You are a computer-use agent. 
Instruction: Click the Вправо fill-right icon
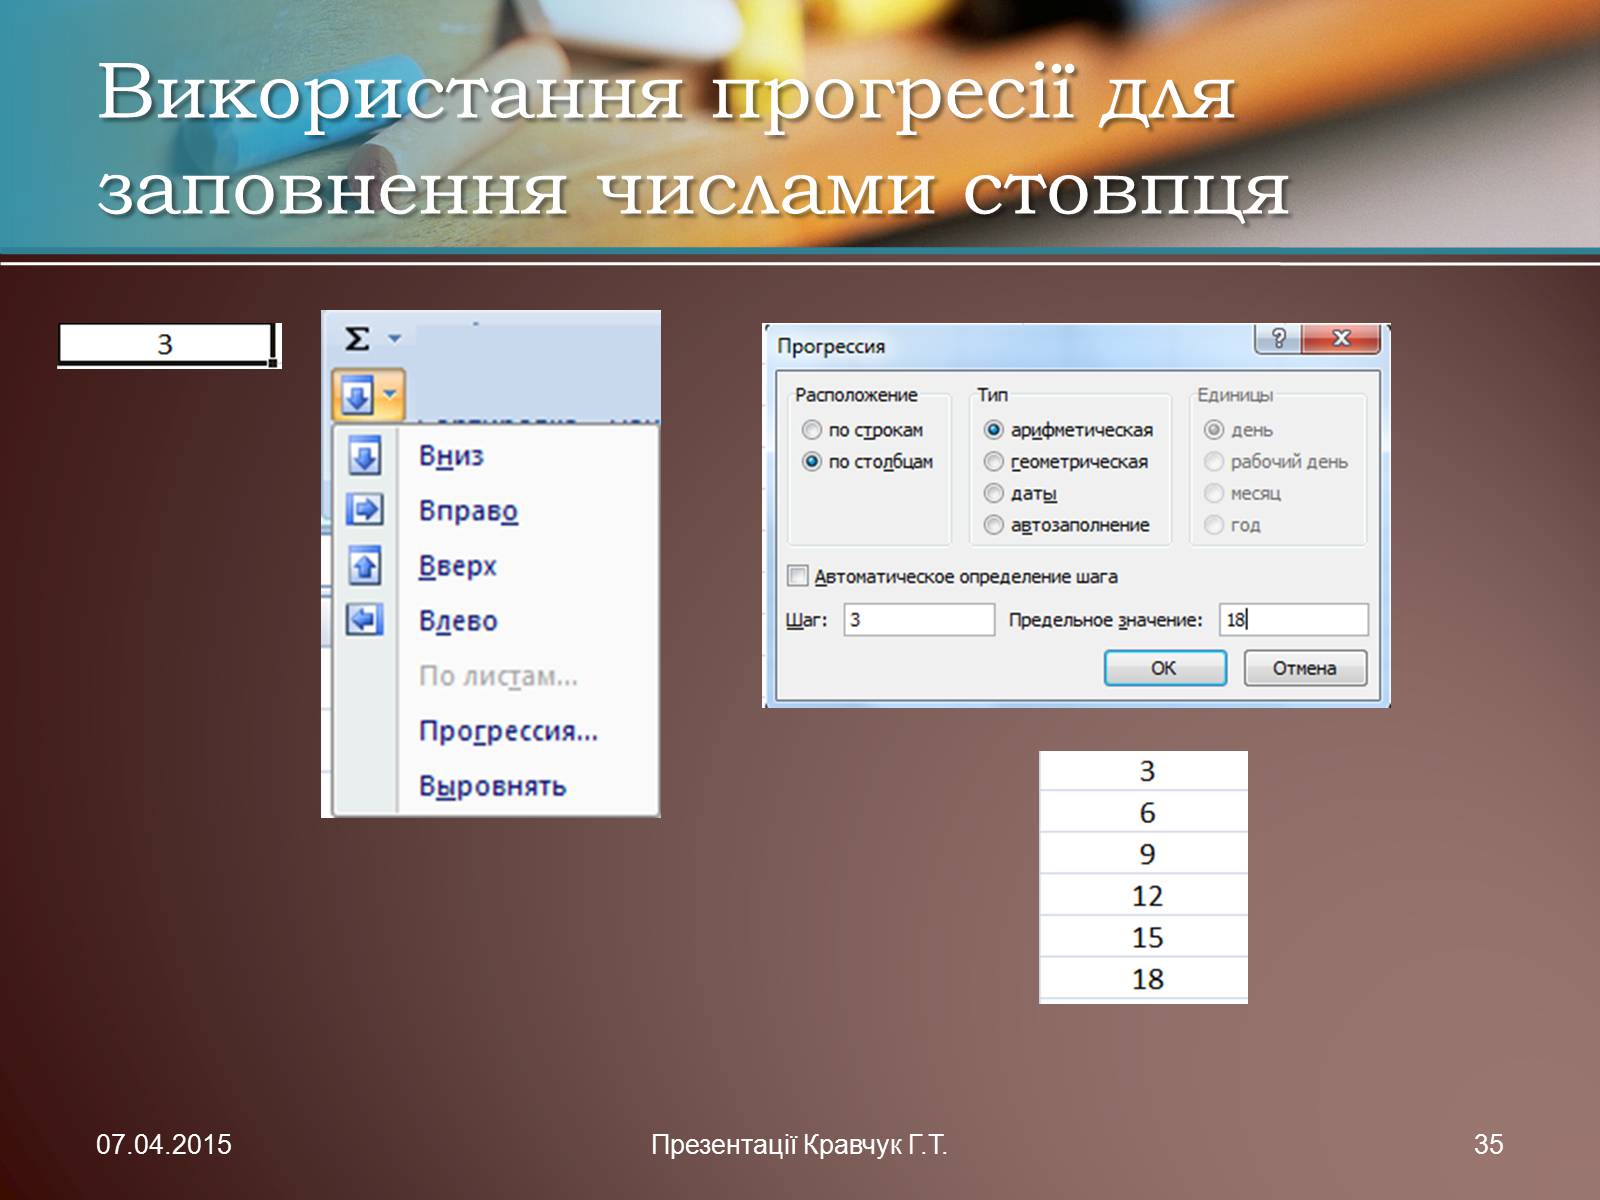click(364, 510)
